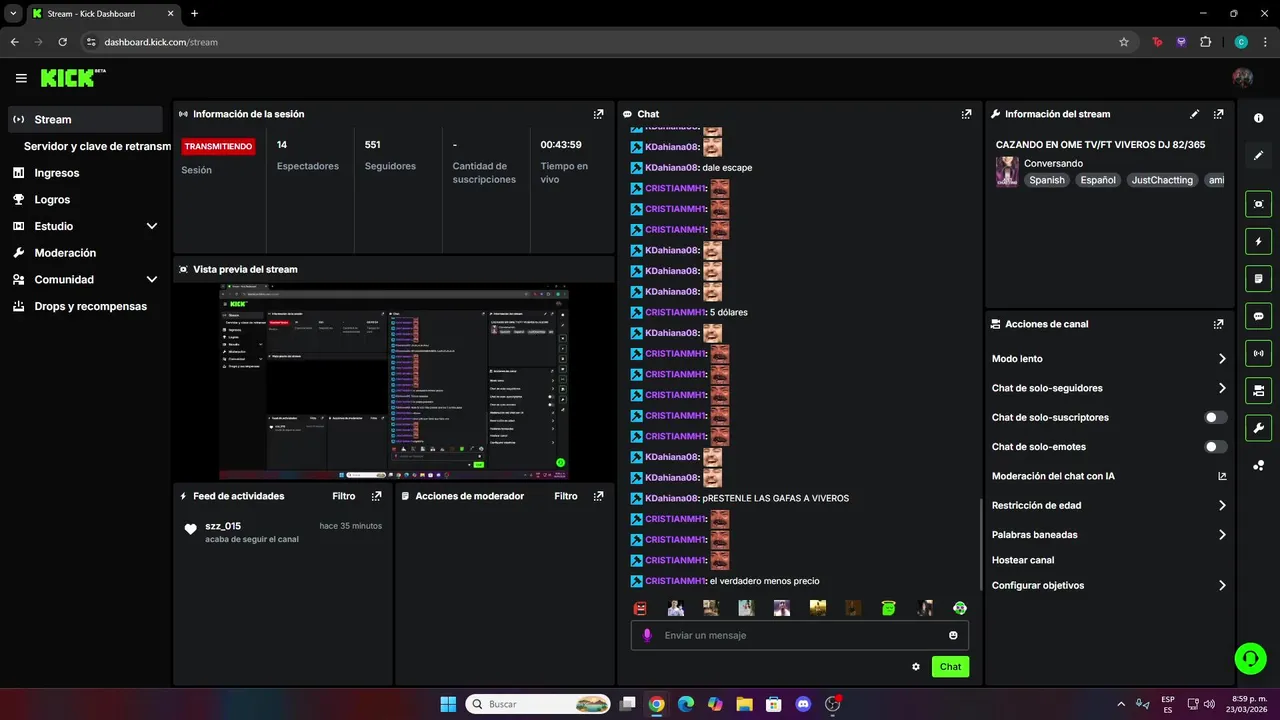Image resolution: width=1280 pixels, height=720 pixels.
Task: Click the chat panel scrollbar
Action: click(980, 546)
